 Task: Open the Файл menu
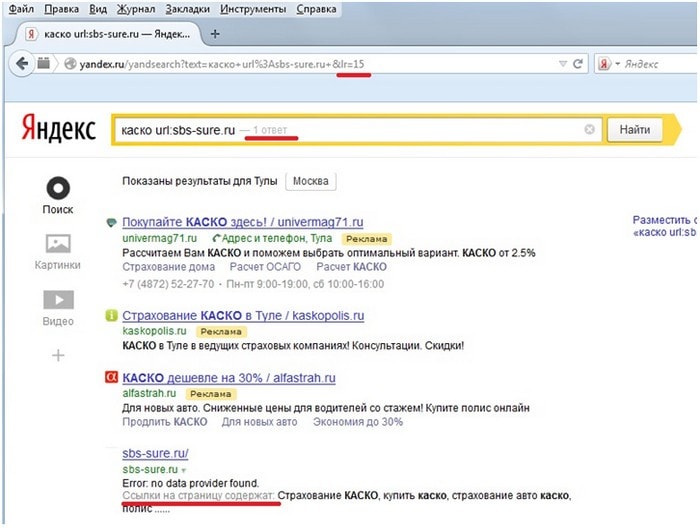[x=21, y=9]
